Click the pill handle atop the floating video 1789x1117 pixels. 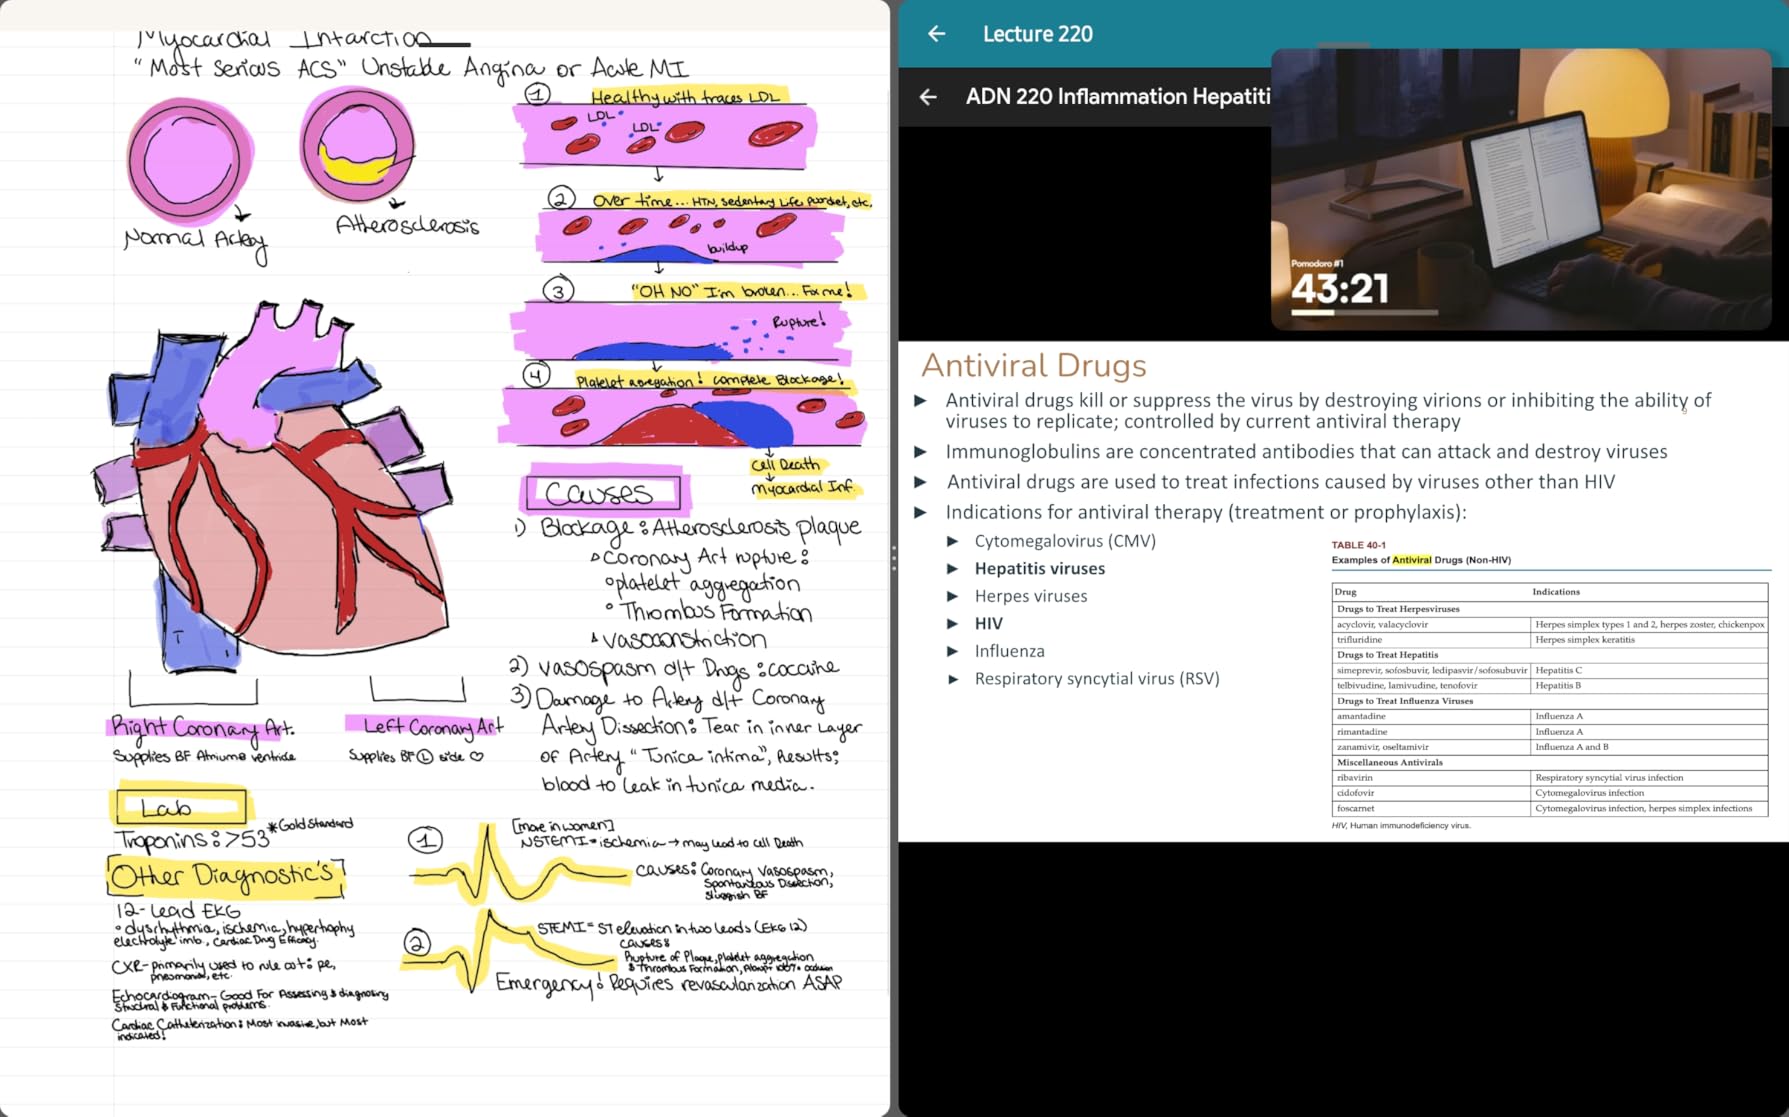1343,45
